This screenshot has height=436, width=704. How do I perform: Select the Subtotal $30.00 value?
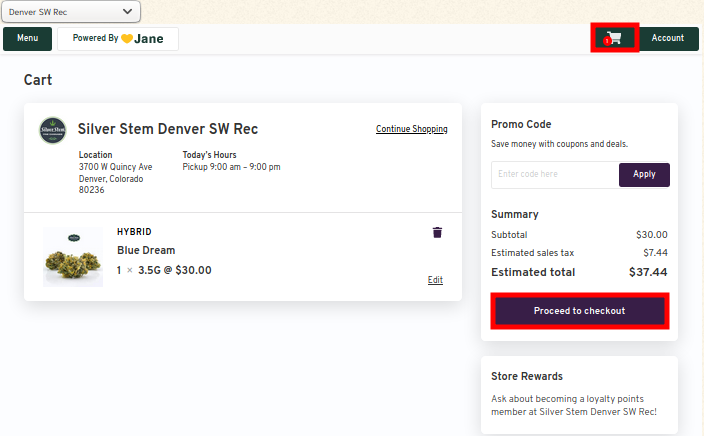coord(651,235)
